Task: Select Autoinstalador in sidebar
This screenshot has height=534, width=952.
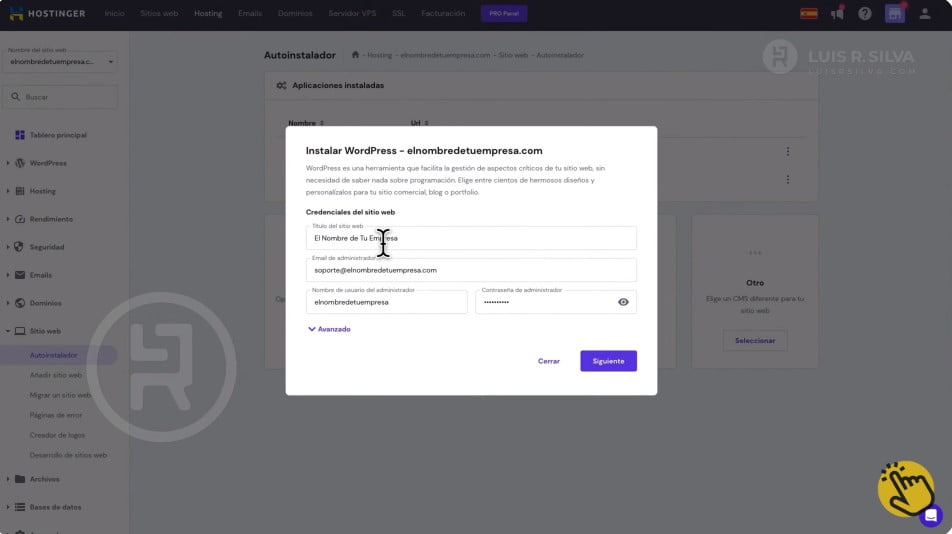Action: (53, 355)
